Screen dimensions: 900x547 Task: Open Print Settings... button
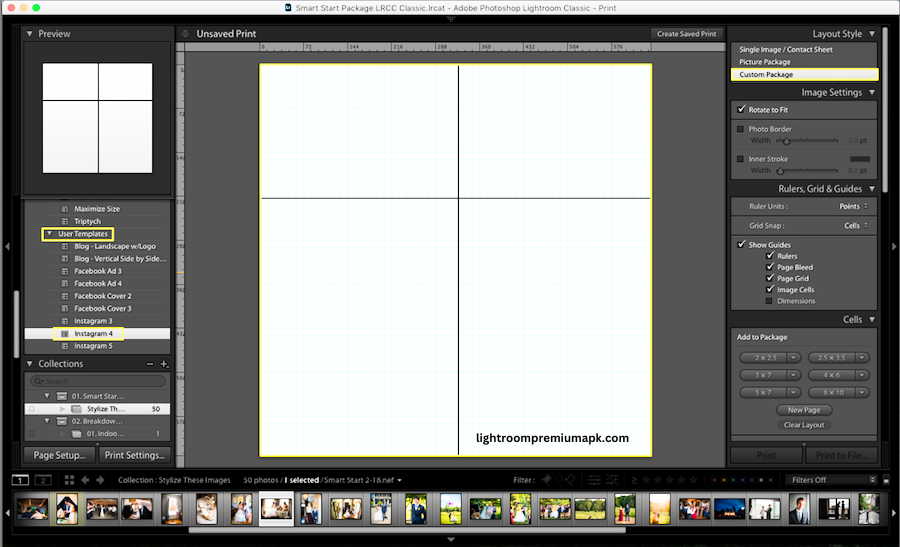point(135,455)
